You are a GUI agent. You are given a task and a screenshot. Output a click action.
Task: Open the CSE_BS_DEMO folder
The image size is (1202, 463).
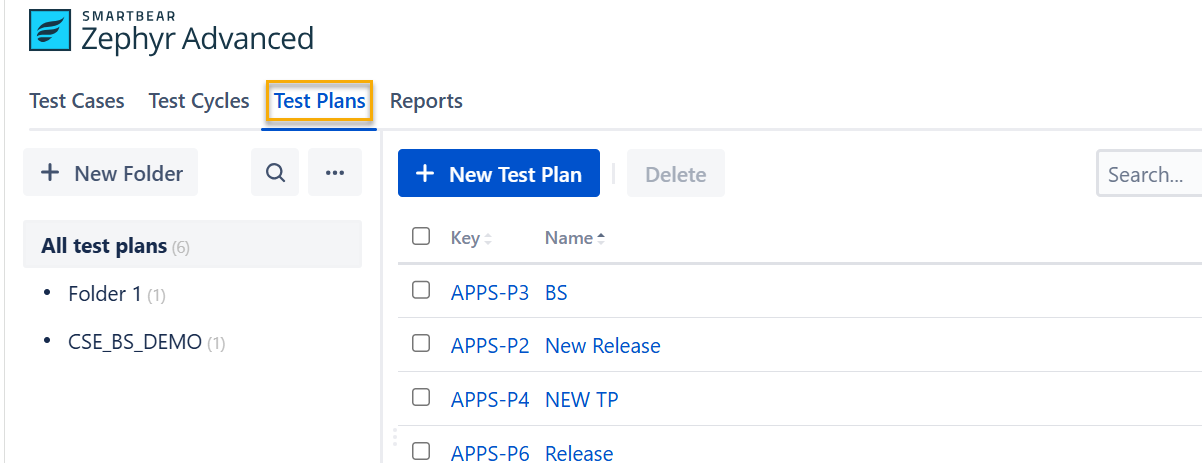134,343
